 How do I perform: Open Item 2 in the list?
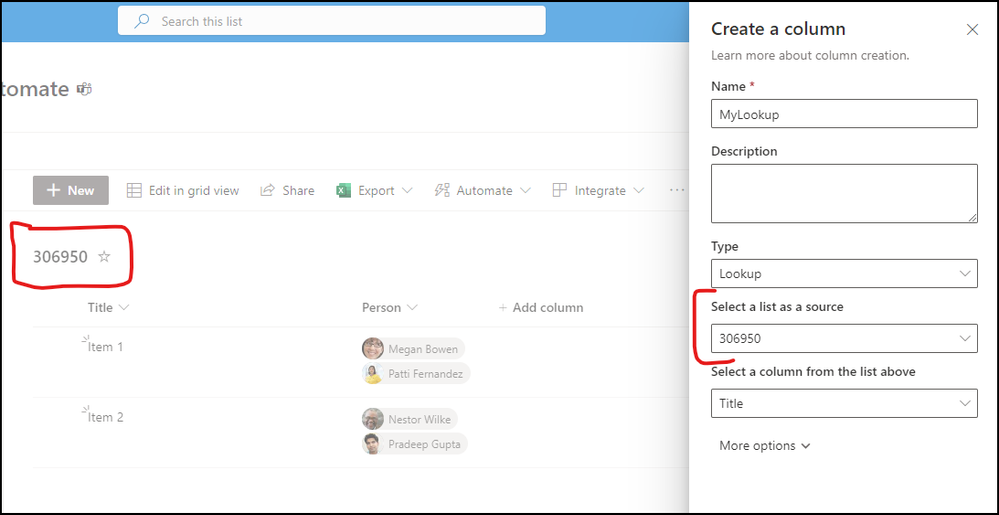pyautogui.click(x=105, y=417)
